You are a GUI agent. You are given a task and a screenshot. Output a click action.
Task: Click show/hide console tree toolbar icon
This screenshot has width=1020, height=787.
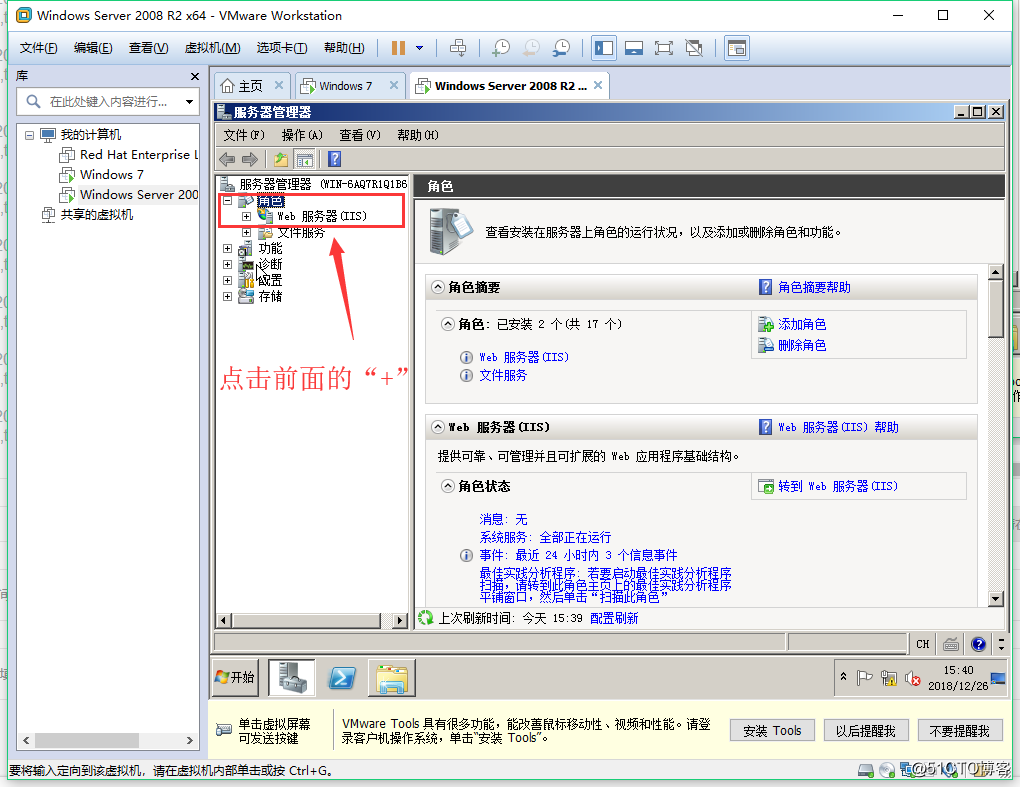click(x=304, y=159)
